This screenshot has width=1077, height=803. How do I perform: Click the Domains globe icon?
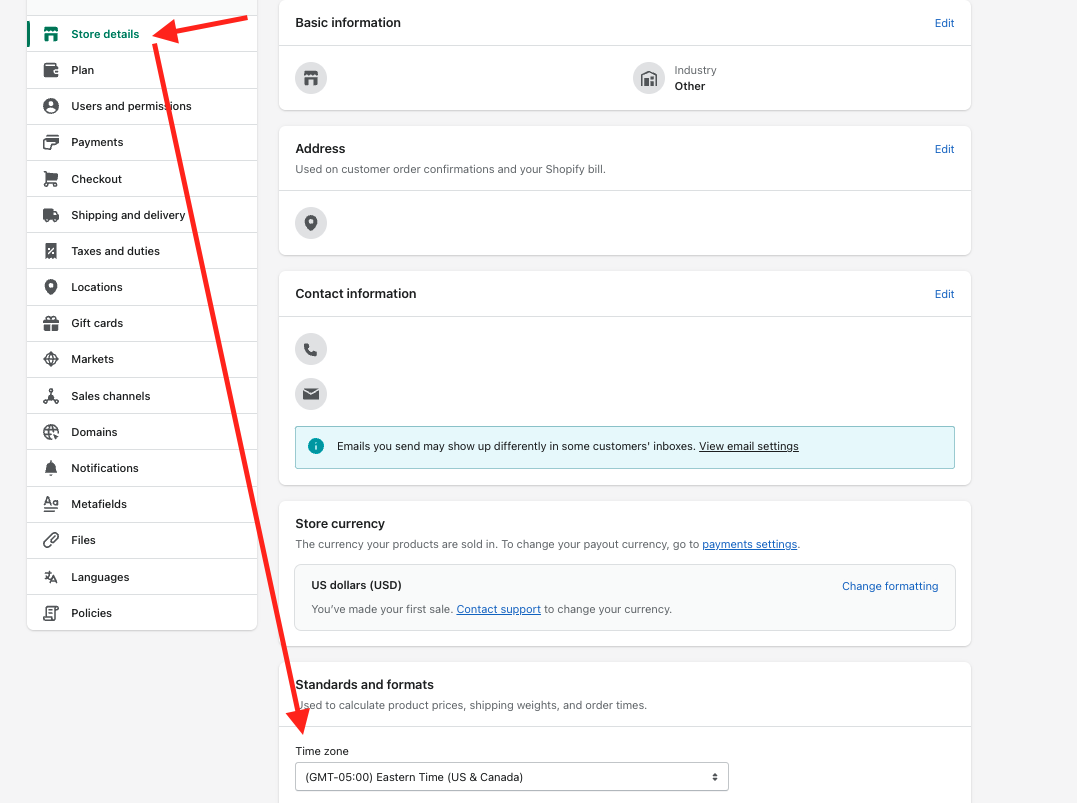coord(51,432)
